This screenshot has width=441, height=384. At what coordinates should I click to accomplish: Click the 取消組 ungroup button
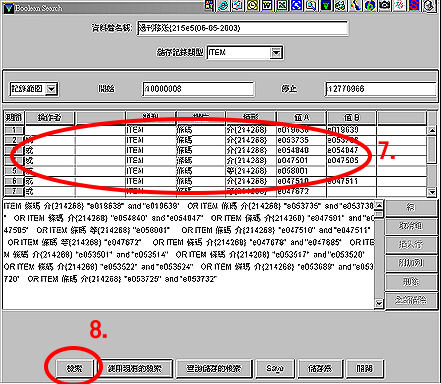tap(411, 226)
